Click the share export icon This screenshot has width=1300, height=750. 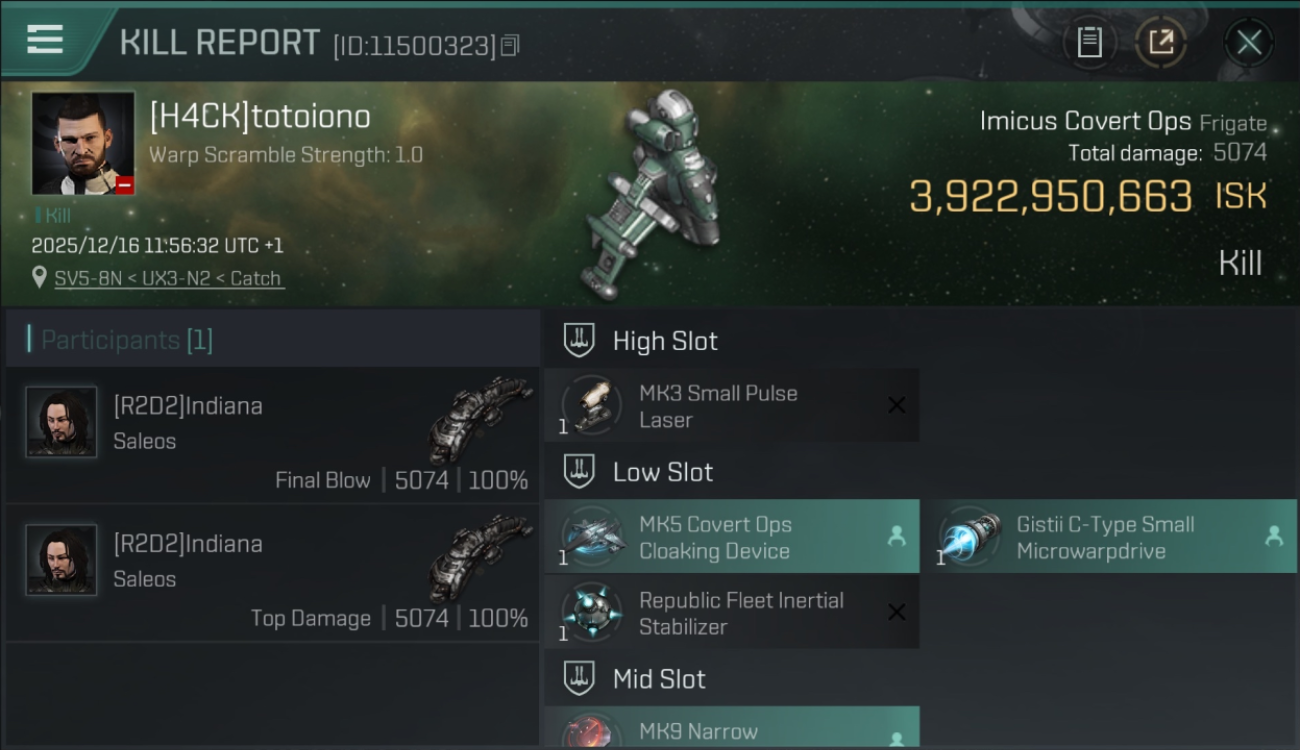point(1161,42)
